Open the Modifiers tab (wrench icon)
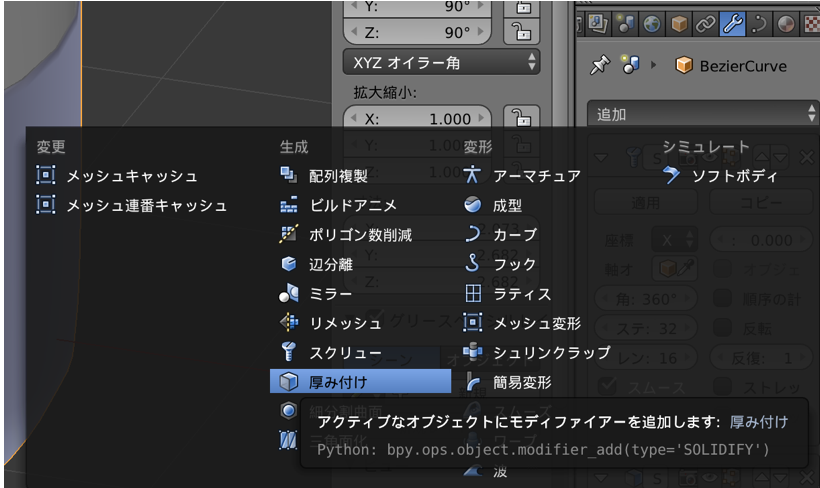 click(x=732, y=24)
